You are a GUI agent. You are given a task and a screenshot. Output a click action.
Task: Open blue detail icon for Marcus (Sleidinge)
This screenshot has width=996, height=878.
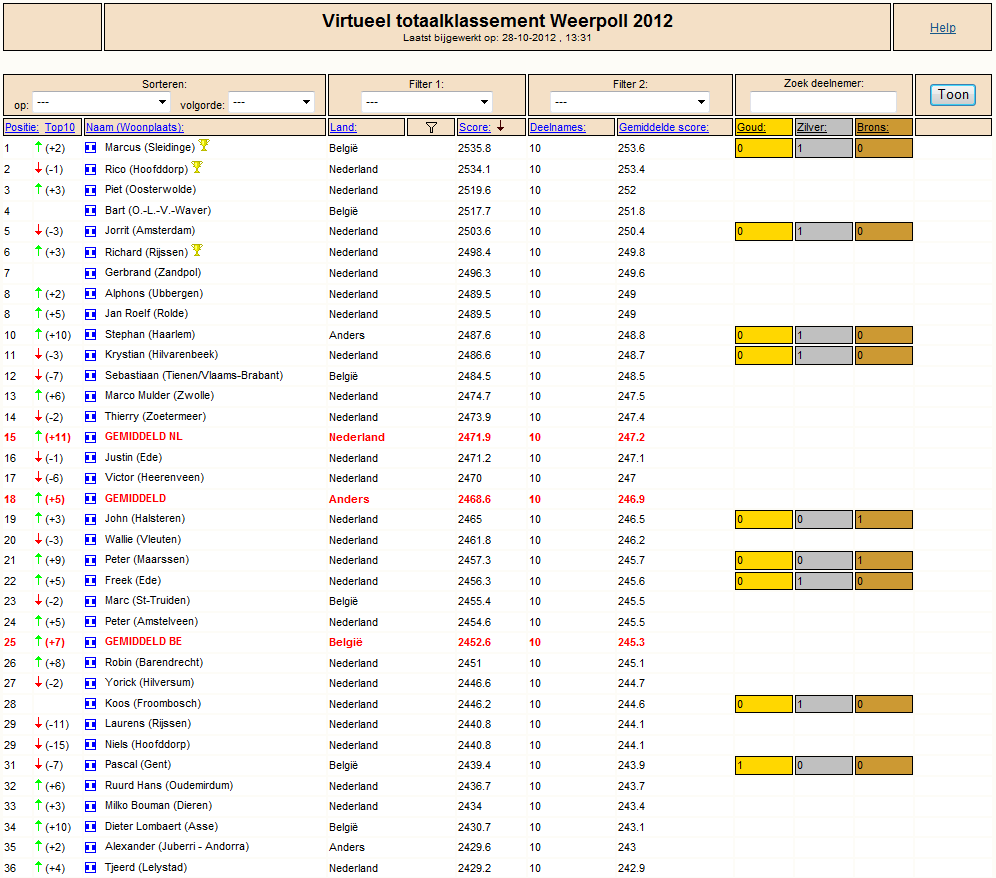click(91, 147)
